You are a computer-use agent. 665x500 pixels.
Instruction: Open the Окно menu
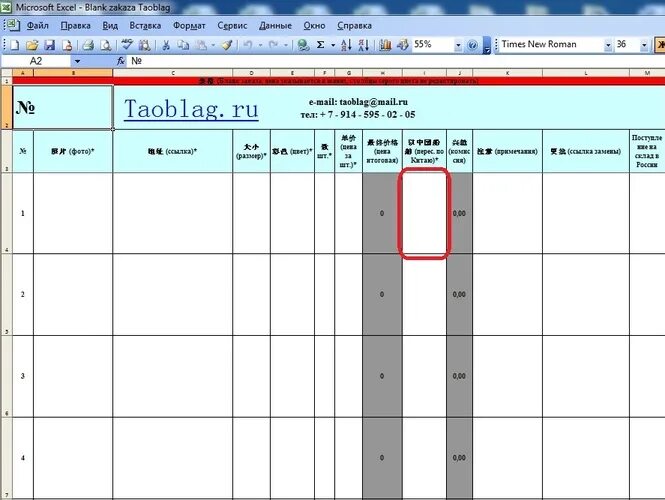point(314,26)
